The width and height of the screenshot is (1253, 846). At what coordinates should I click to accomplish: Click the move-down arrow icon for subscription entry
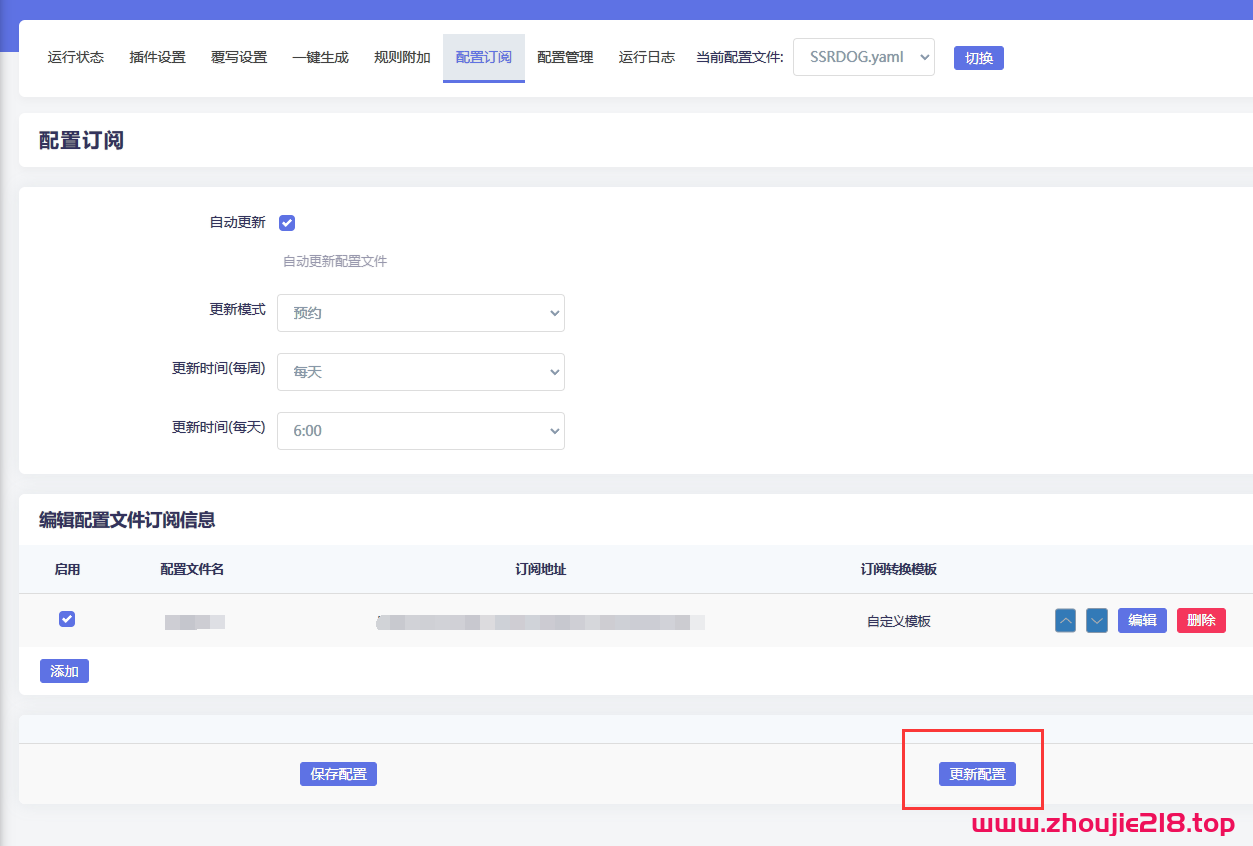1096,620
